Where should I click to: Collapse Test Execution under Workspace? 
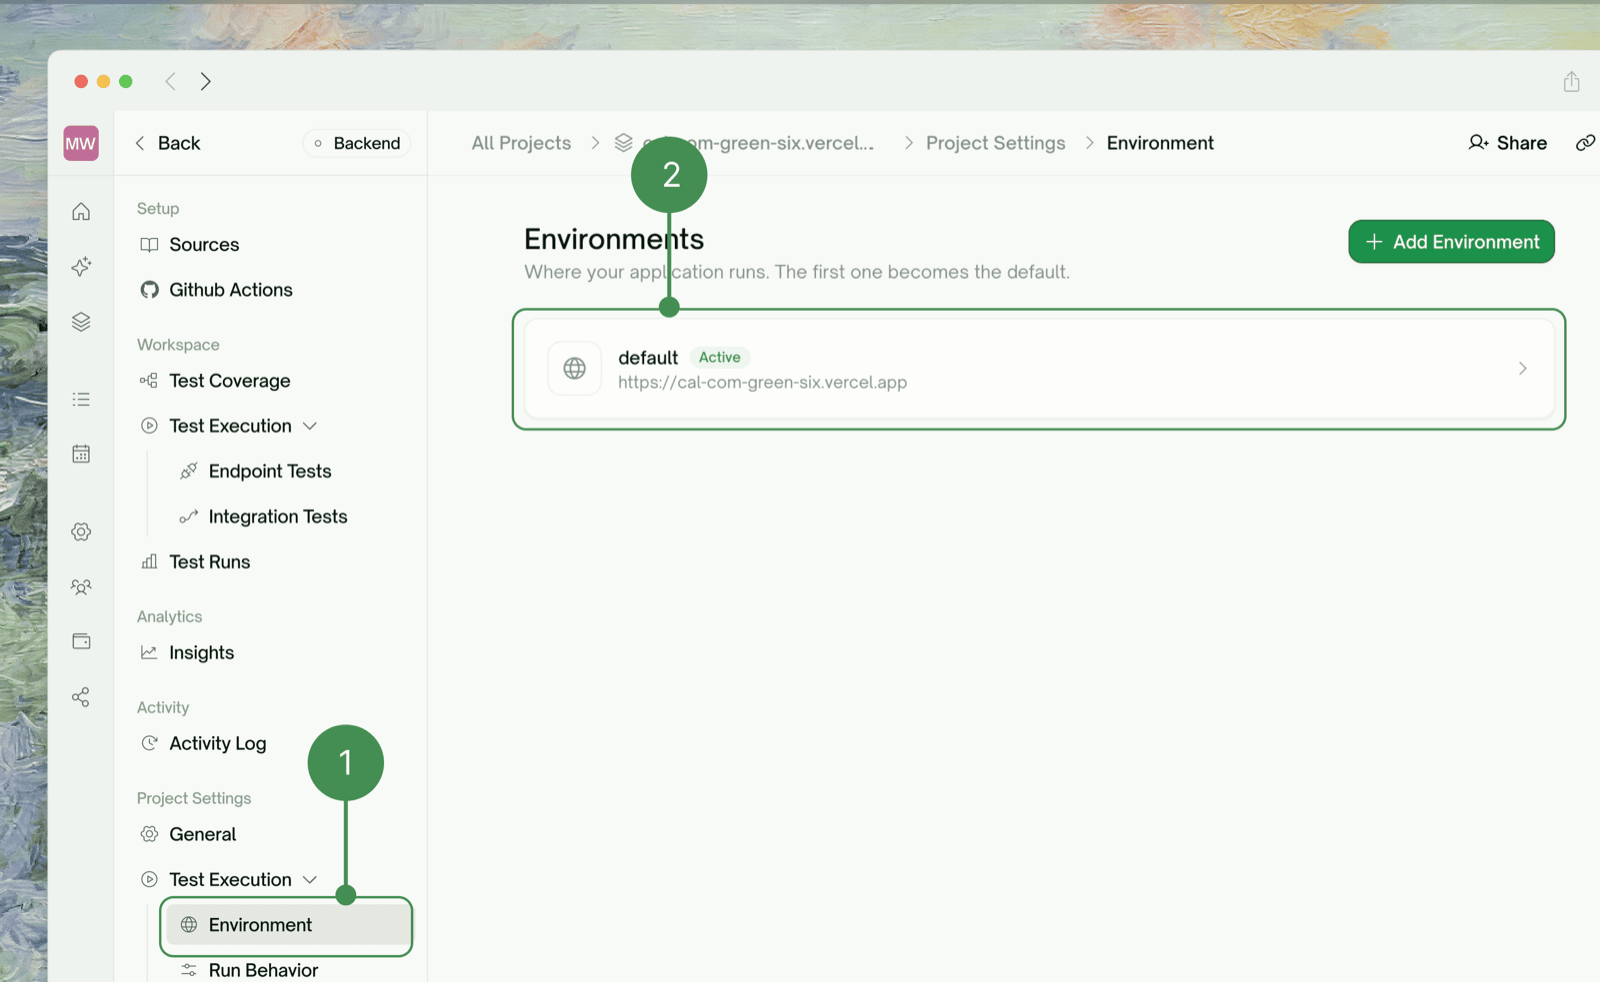310,426
